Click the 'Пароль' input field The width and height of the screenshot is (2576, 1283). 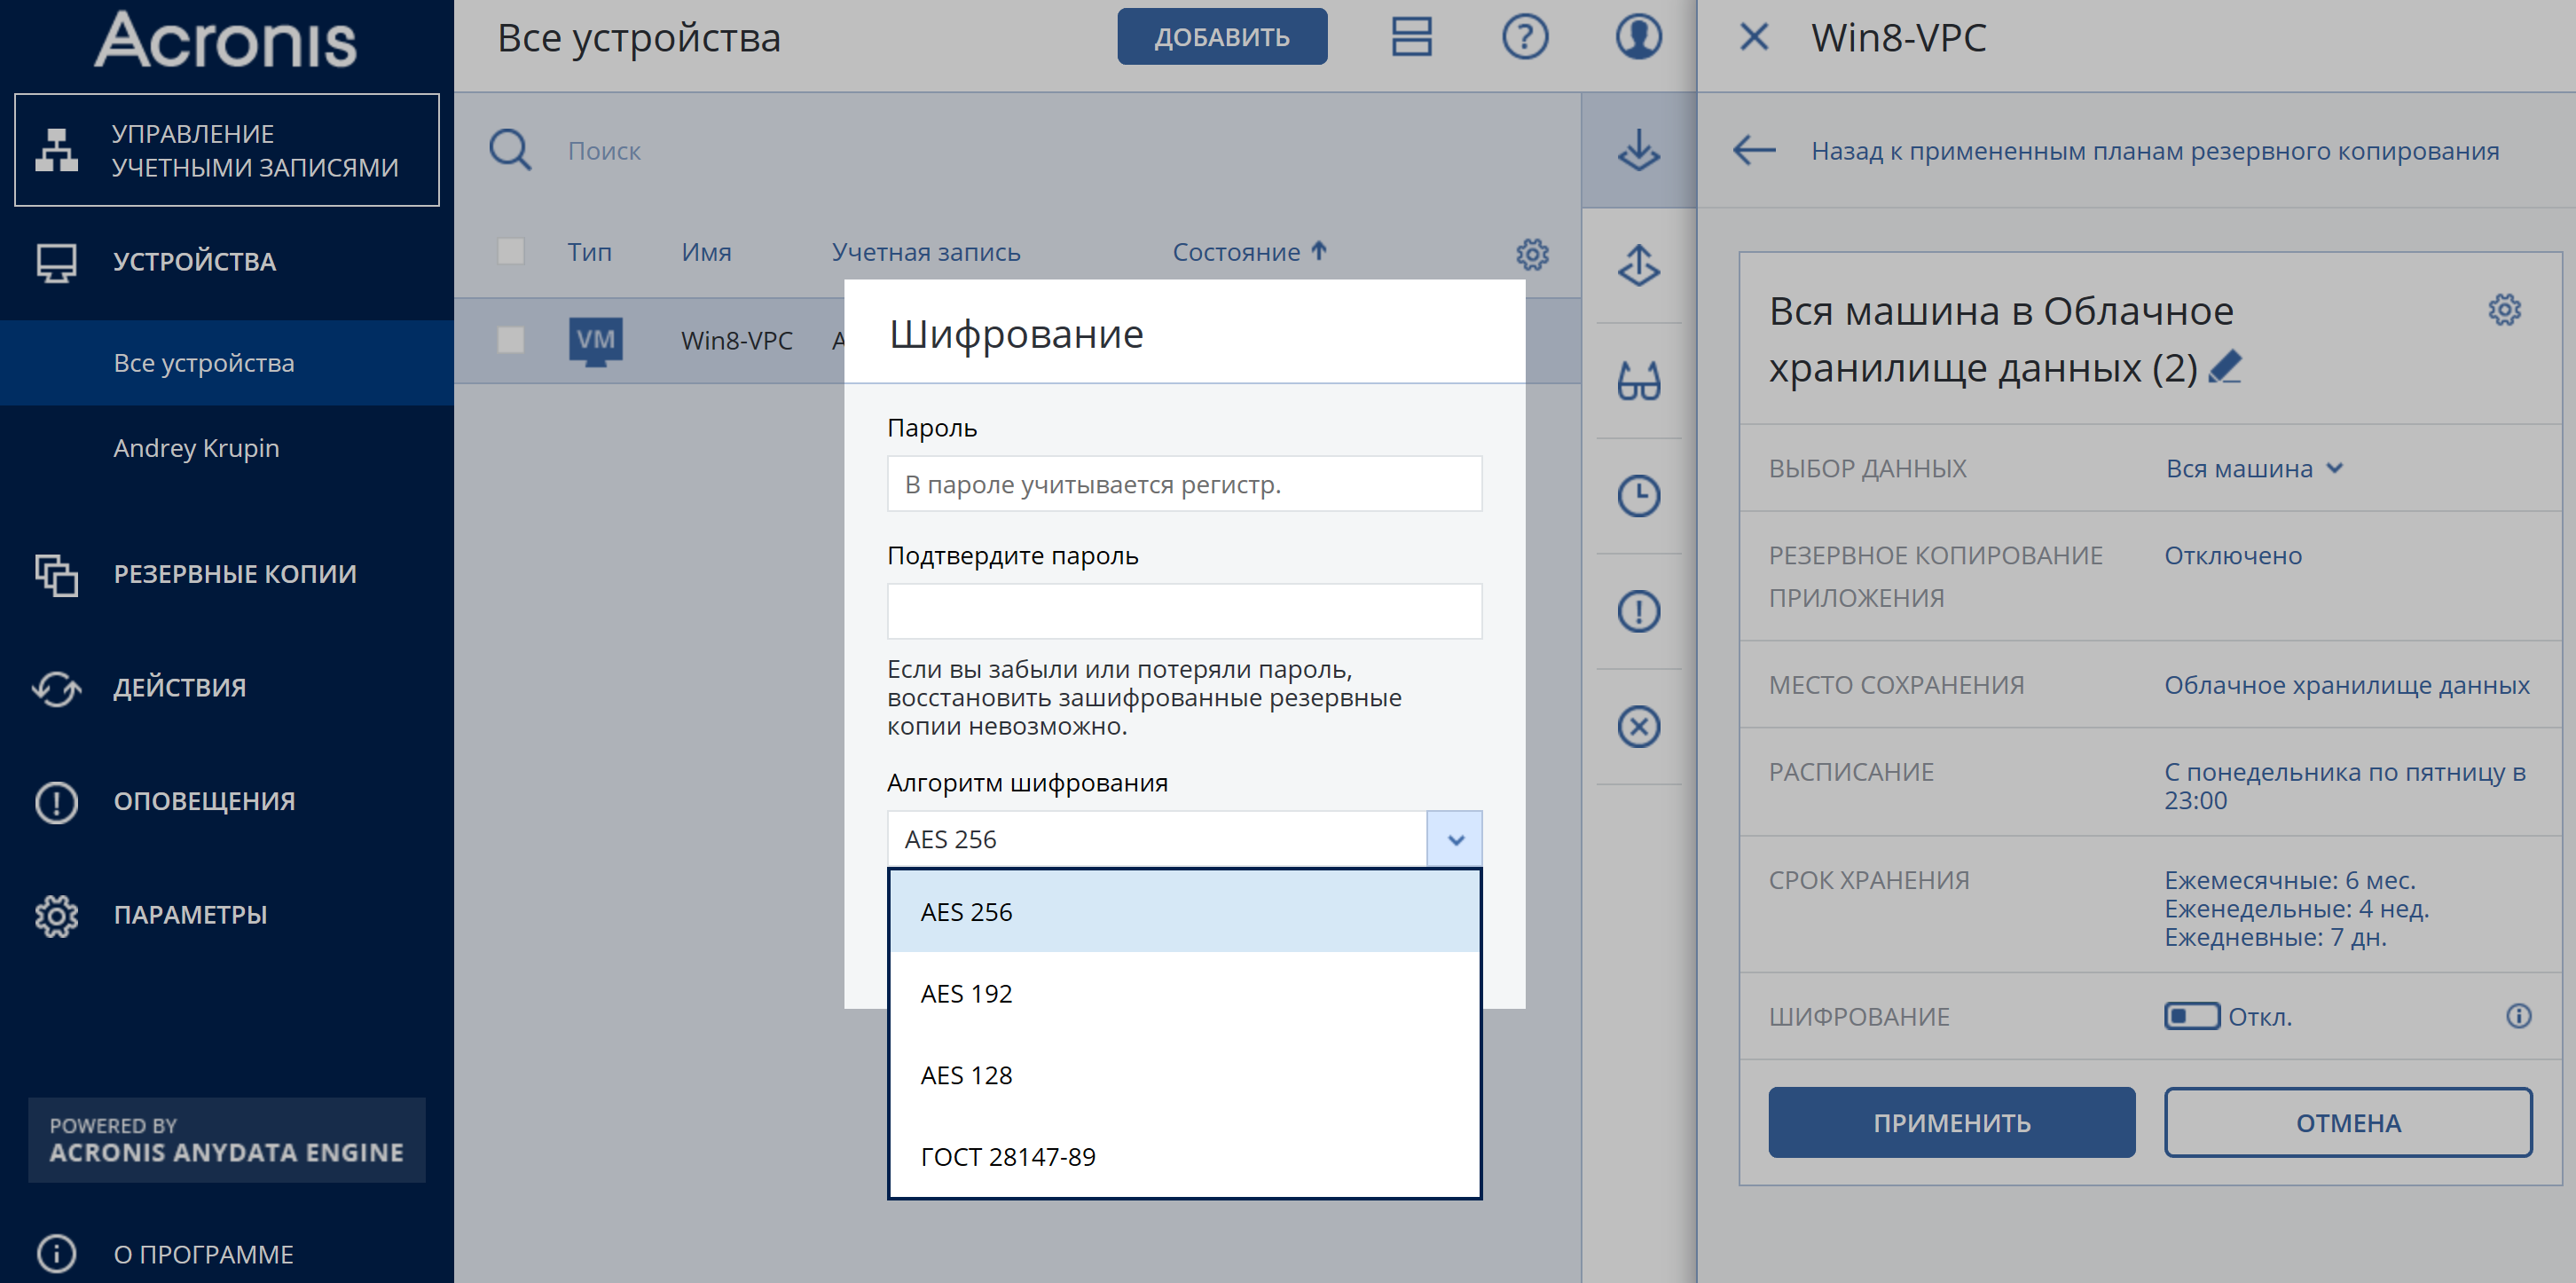click(x=1184, y=484)
